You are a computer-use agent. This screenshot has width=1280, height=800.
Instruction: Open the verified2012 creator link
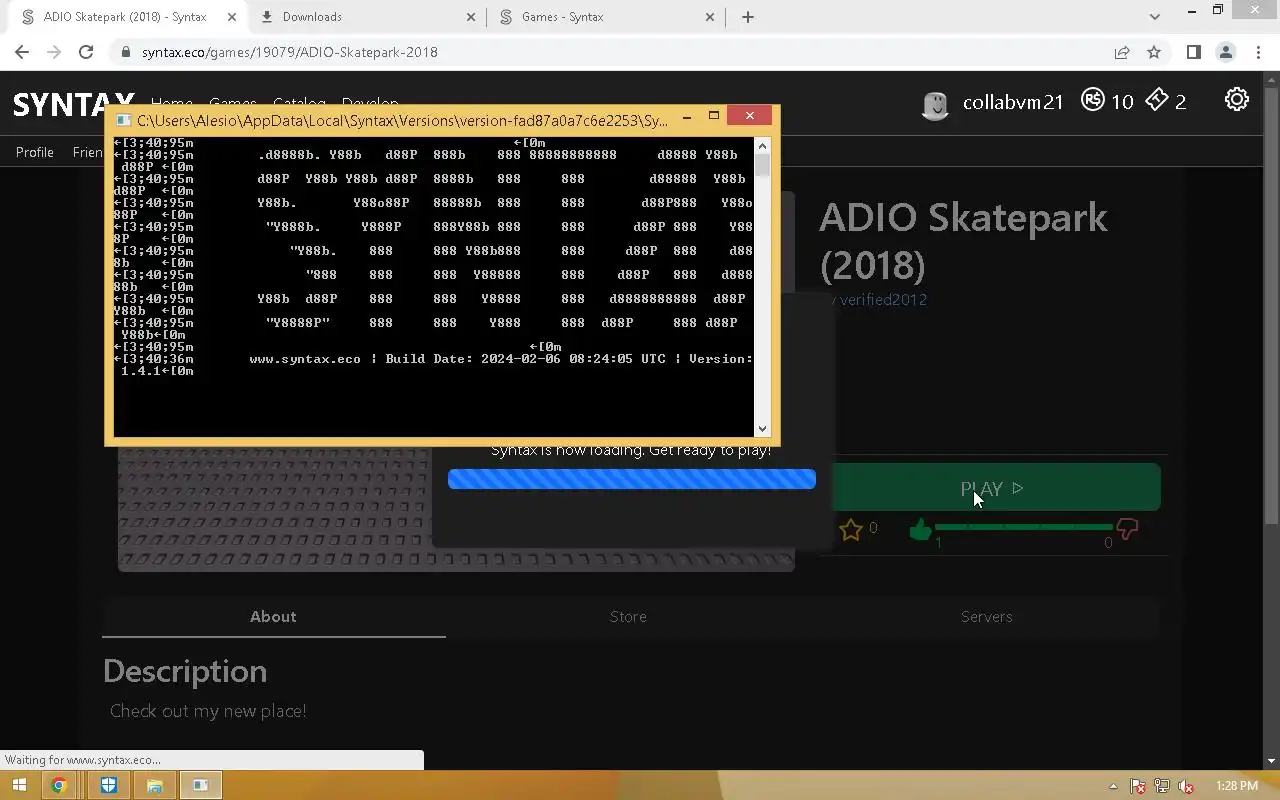coord(883,299)
